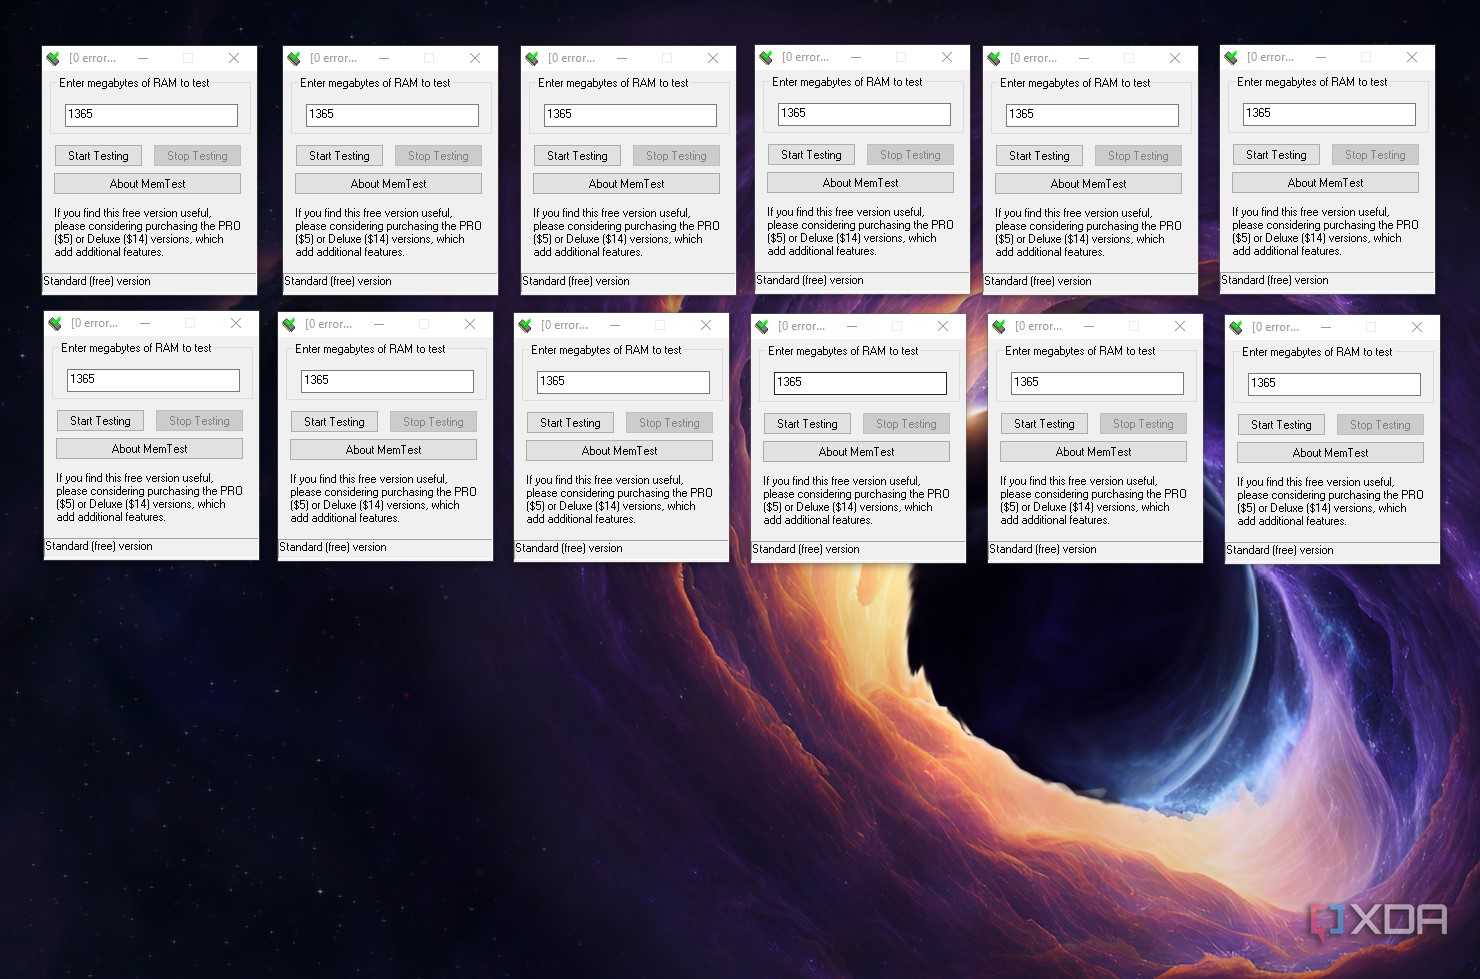The image size is (1480, 979).
Task: Click MemTest title icon in top-right window
Action: coord(1232,58)
